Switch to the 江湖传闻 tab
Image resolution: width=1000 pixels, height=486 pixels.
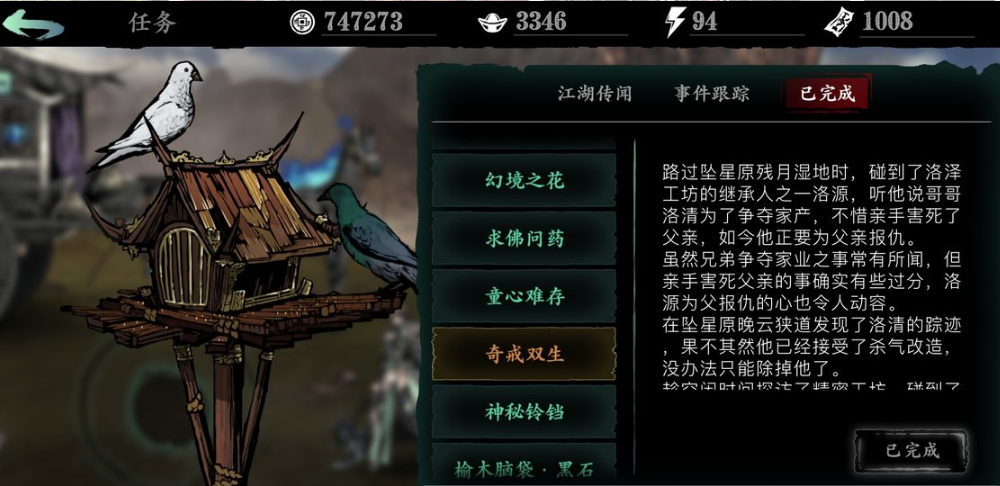click(595, 94)
